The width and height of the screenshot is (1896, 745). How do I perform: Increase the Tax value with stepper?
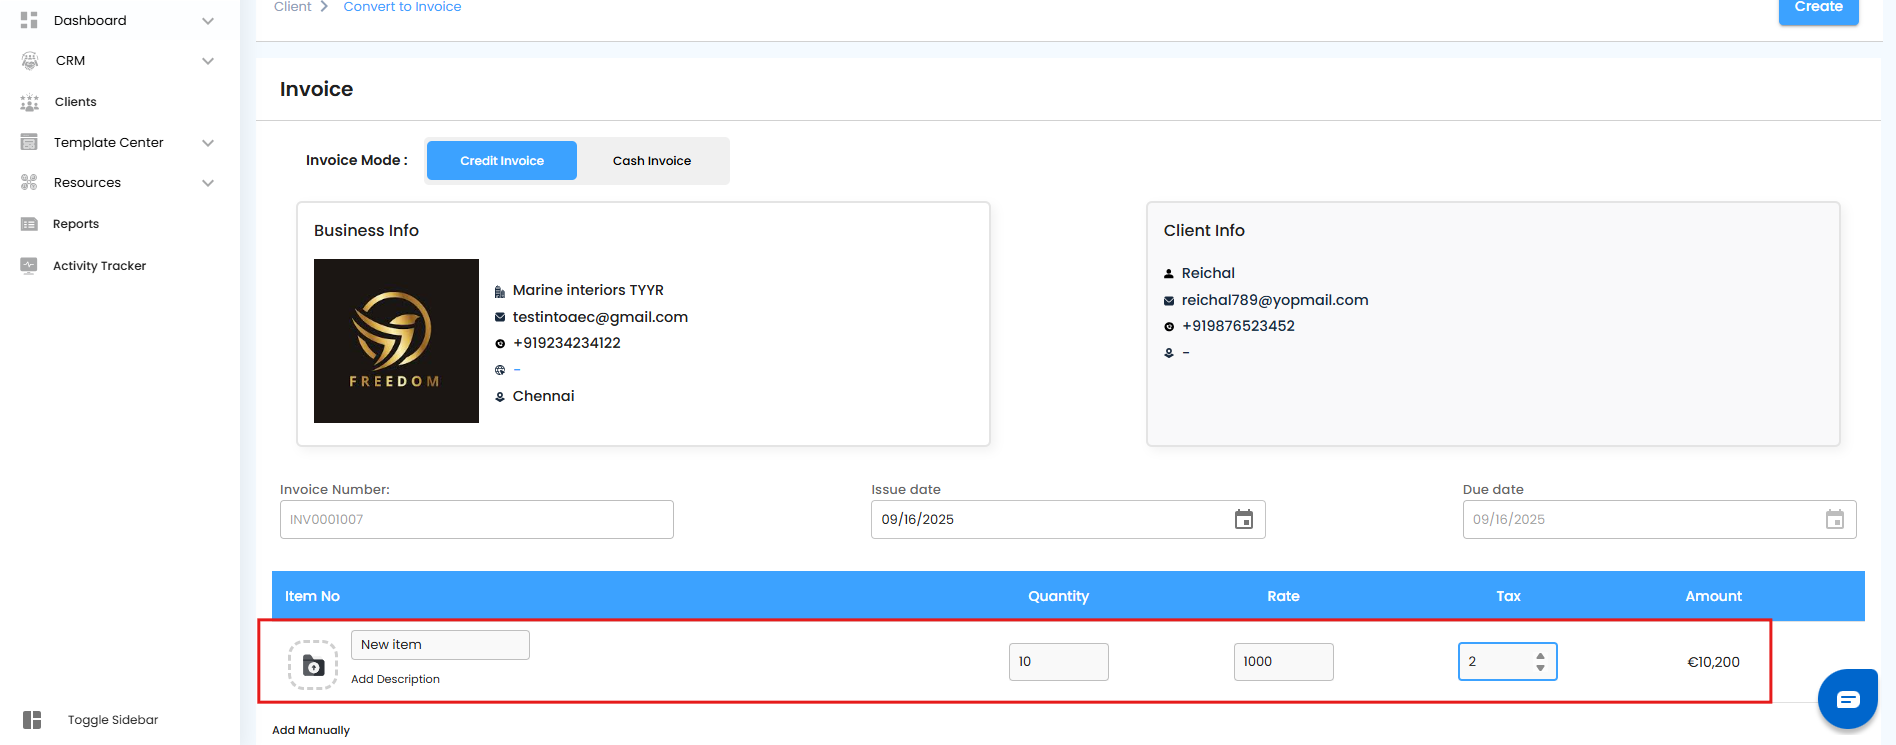[x=1540, y=656]
